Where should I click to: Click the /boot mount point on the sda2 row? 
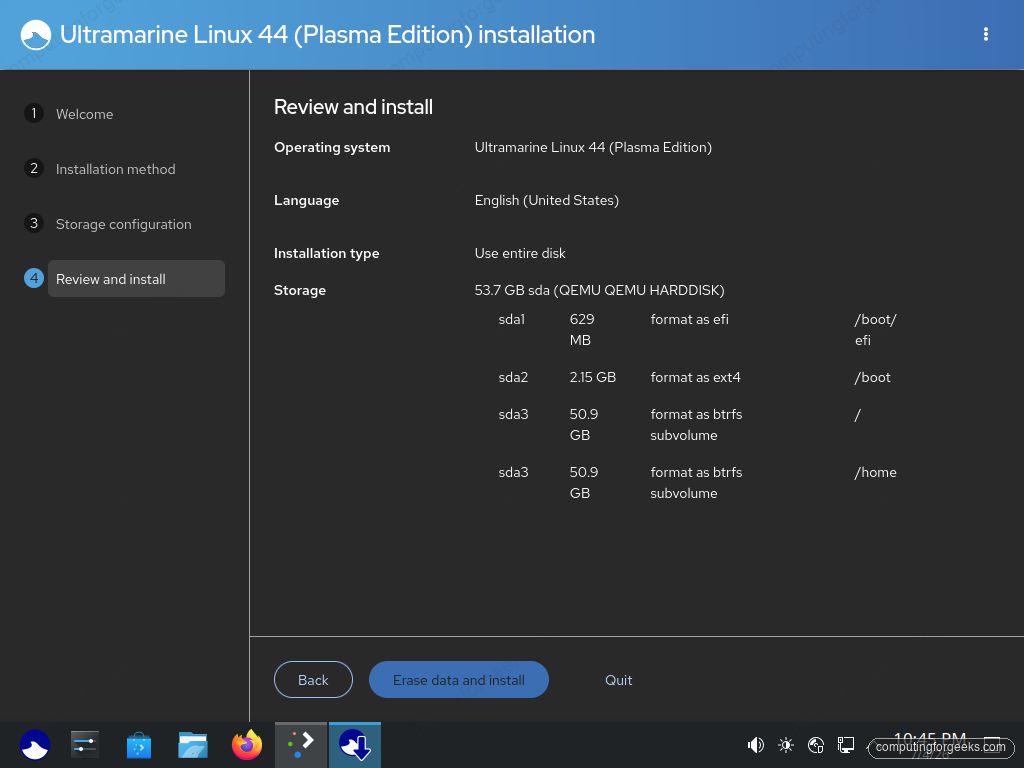click(872, 377)
